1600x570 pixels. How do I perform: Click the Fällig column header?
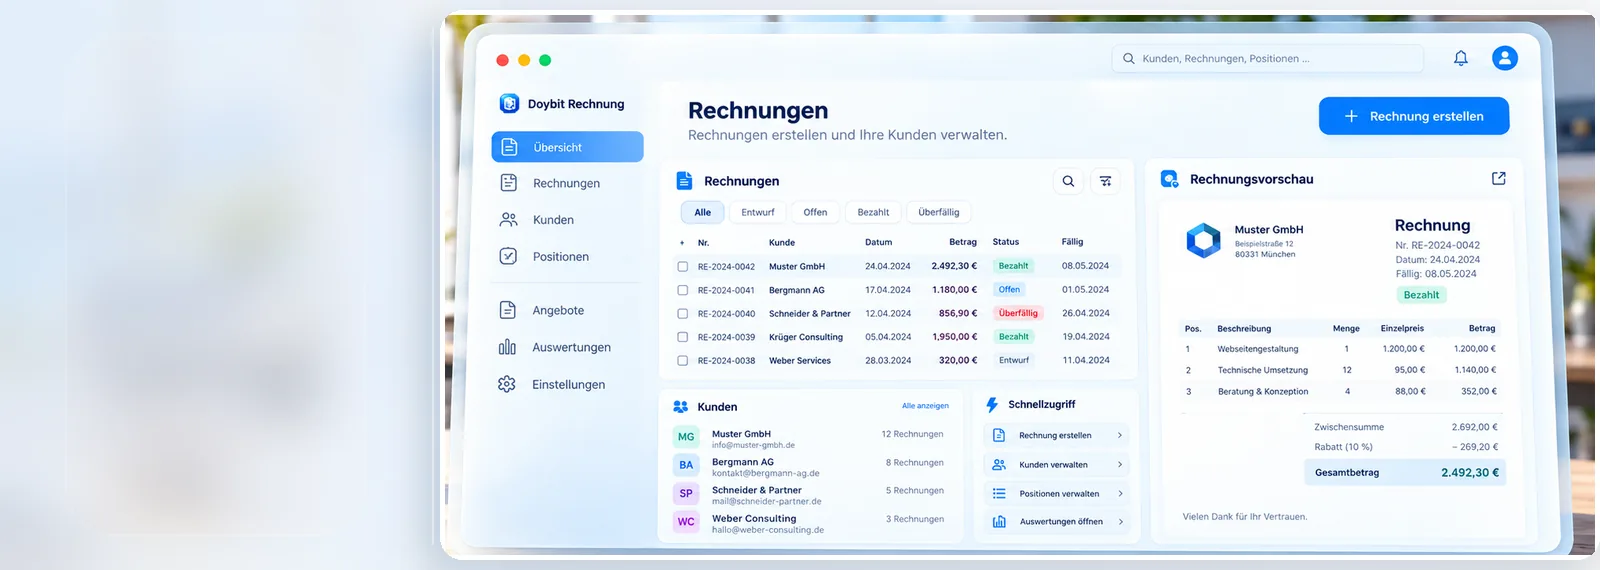tap(1072, 242)
